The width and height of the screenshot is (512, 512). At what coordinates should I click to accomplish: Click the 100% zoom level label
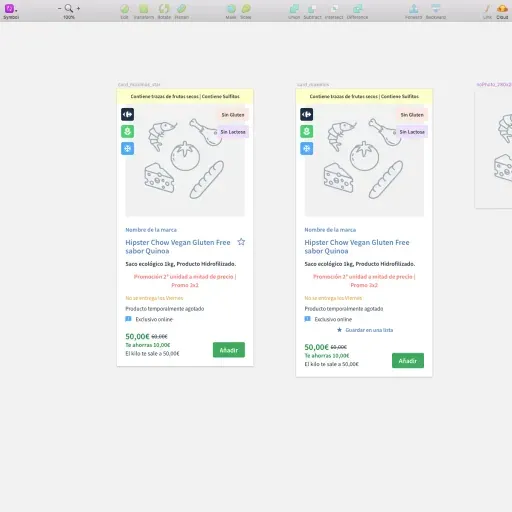[69, 17]
